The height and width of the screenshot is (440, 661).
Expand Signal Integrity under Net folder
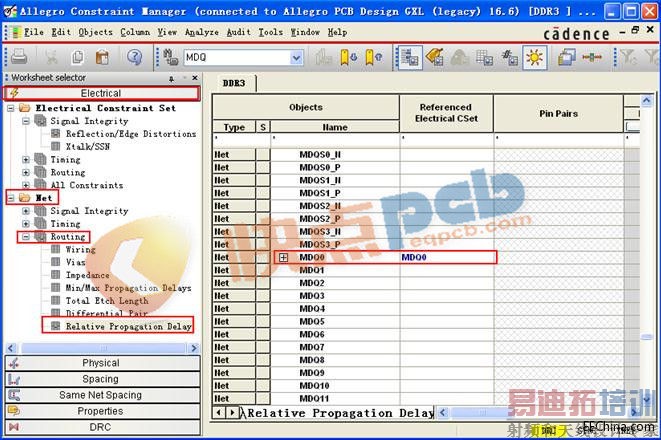pyautogui.click(x=26, y=211)
